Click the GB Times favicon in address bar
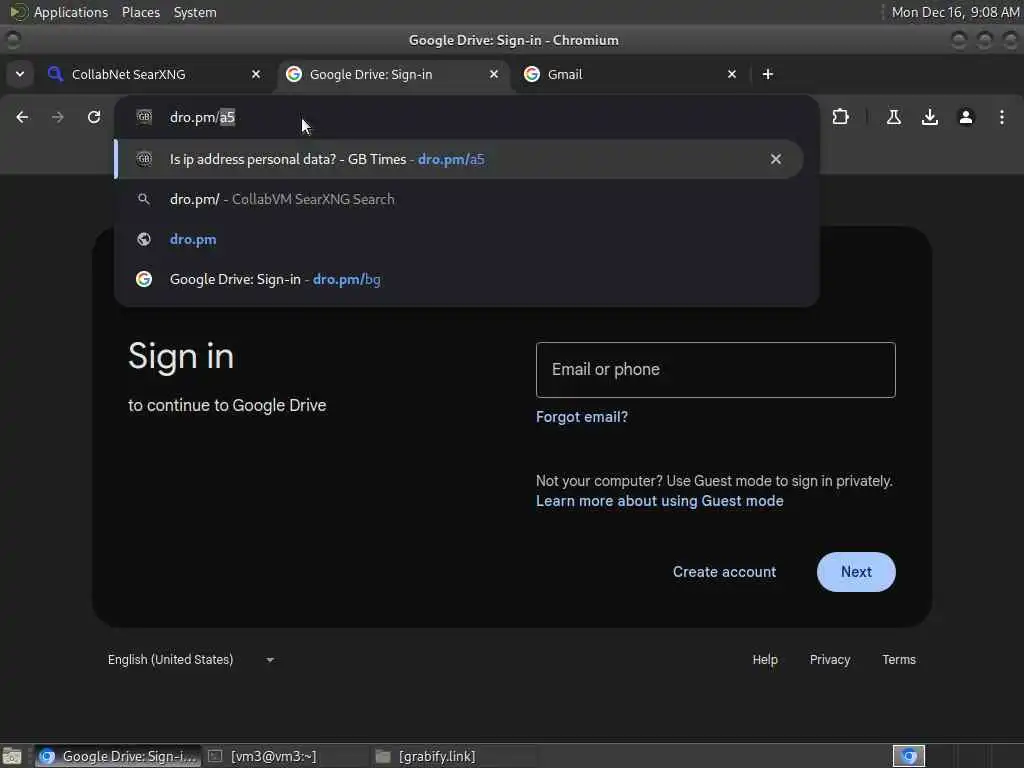 coord(144,117)
